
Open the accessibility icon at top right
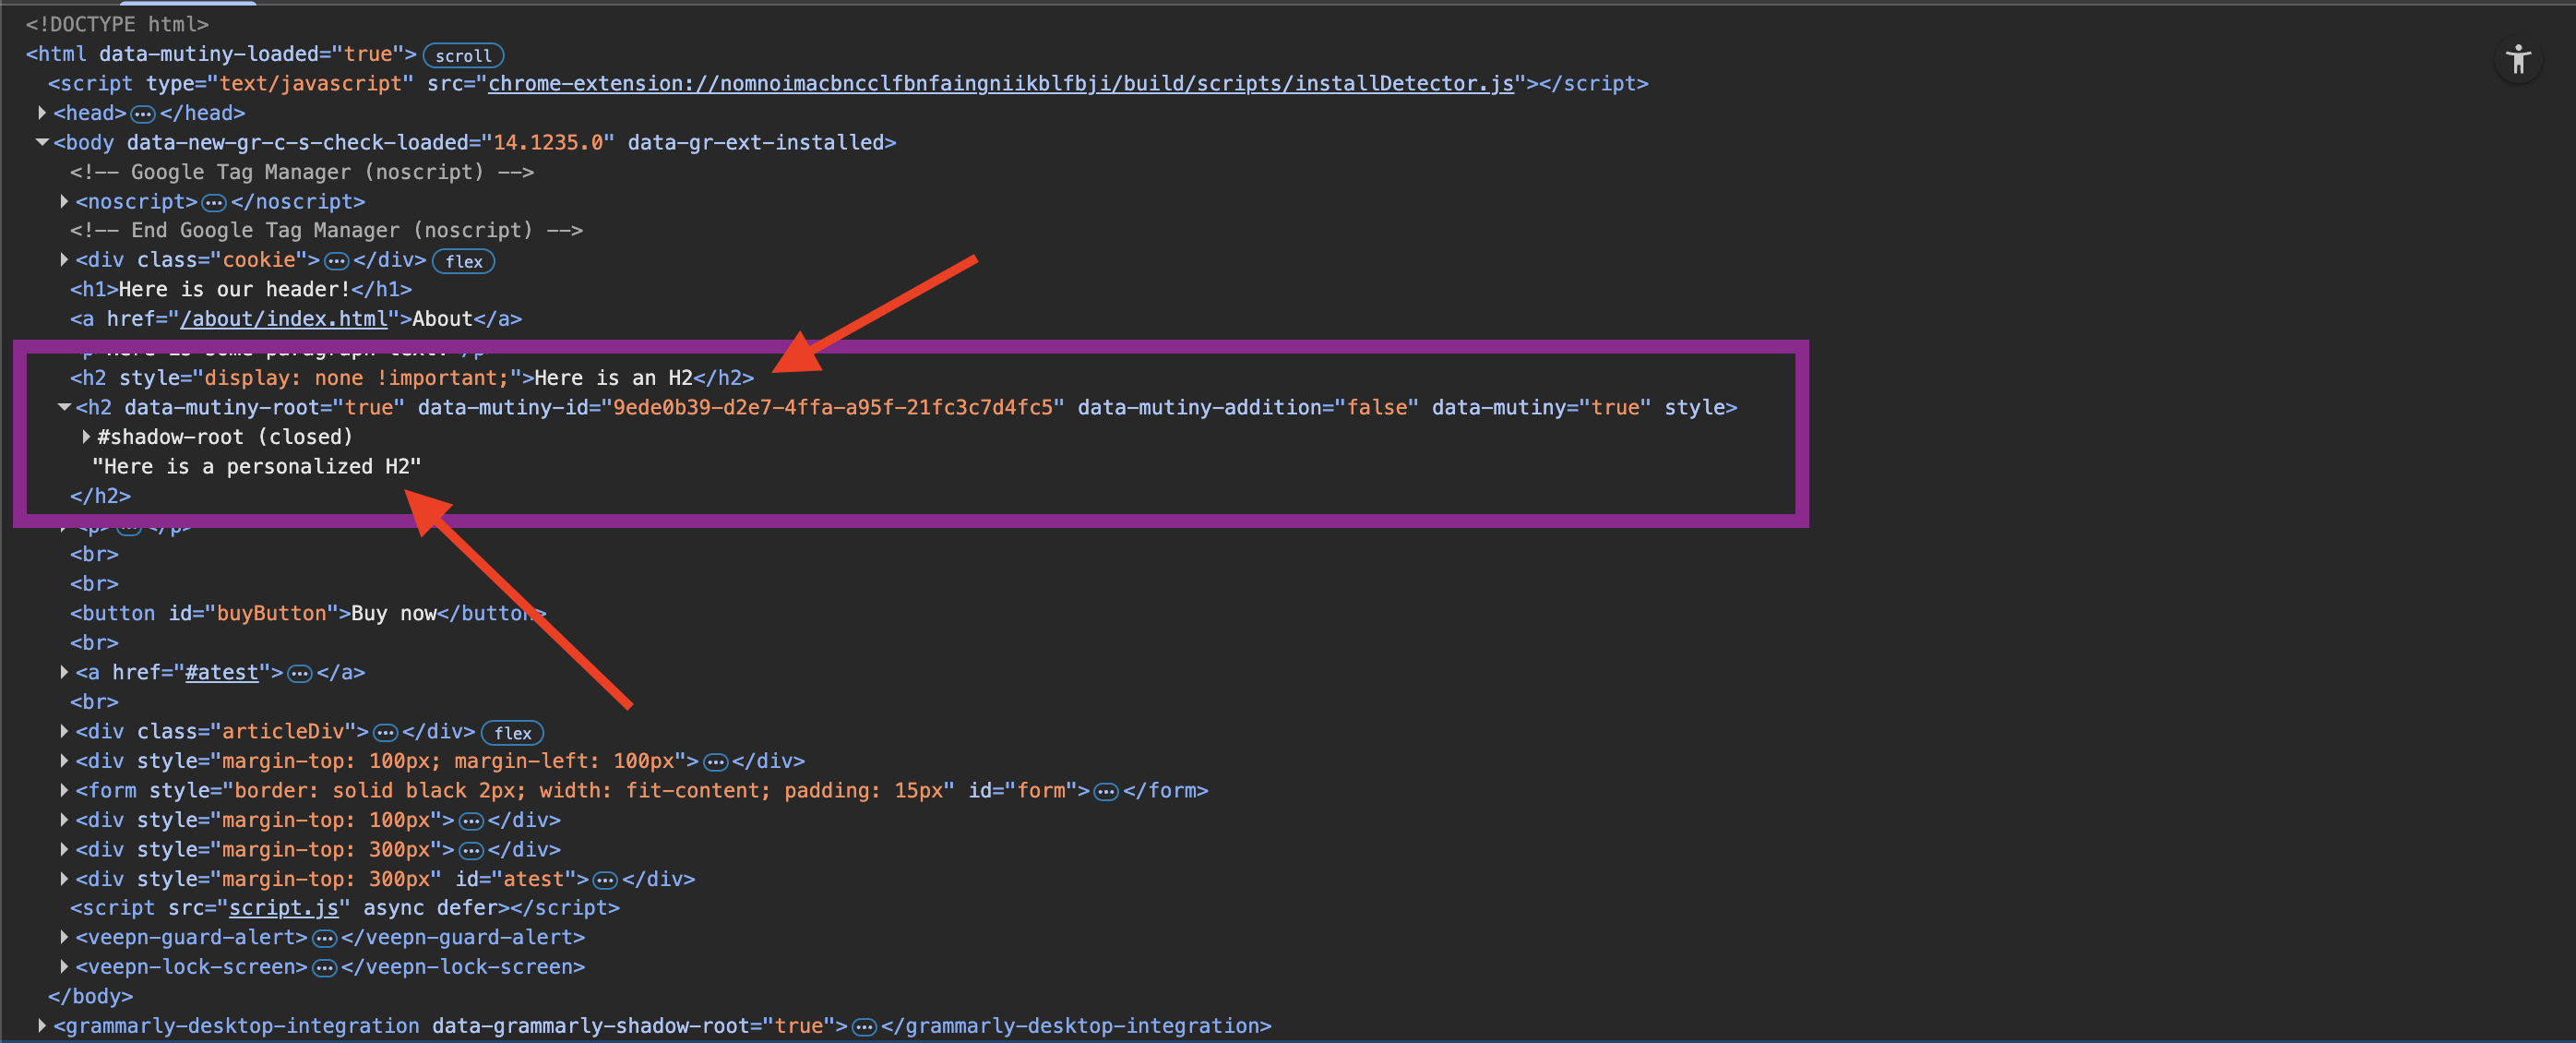(2518, 59)
